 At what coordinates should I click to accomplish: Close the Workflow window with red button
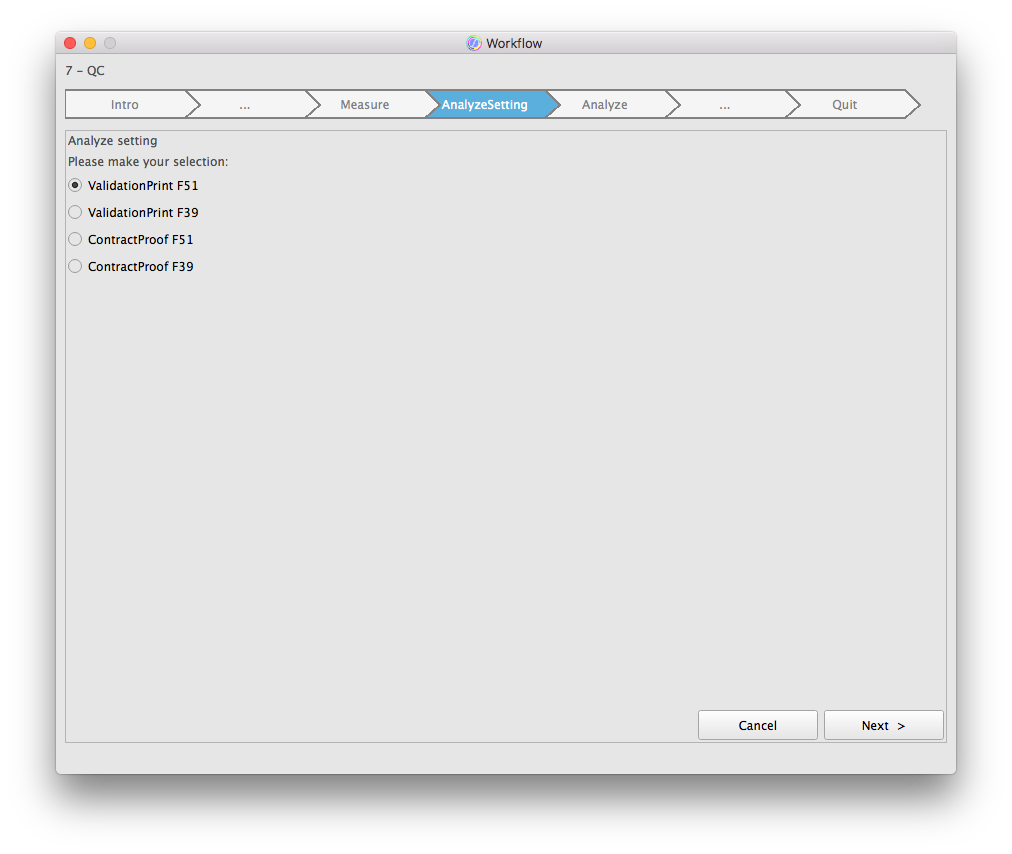click(x=70, y=43)
